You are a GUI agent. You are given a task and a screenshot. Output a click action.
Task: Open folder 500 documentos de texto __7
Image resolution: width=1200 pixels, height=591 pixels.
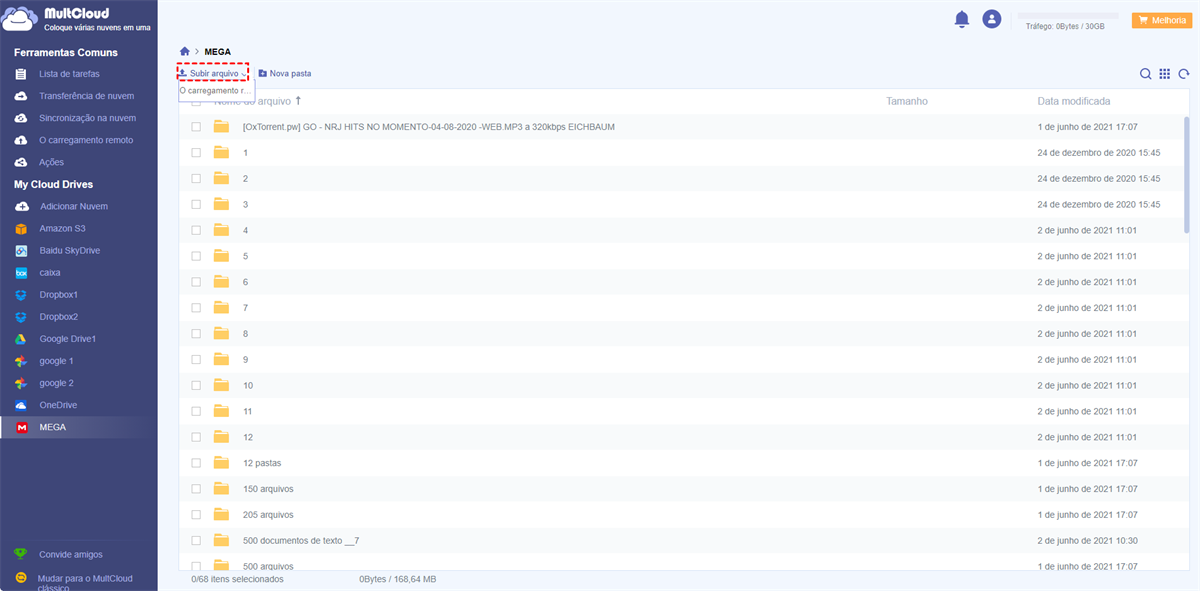[301, 541]
